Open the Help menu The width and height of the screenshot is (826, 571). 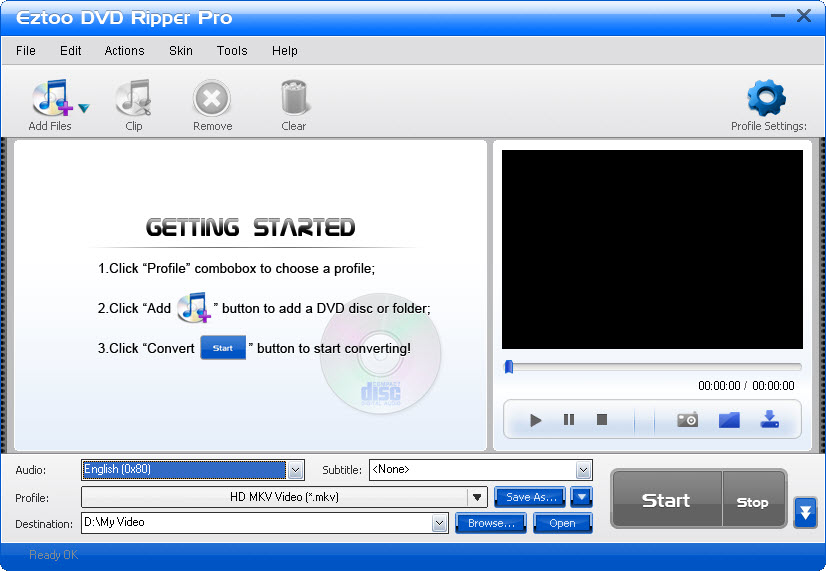pos(285,51)
